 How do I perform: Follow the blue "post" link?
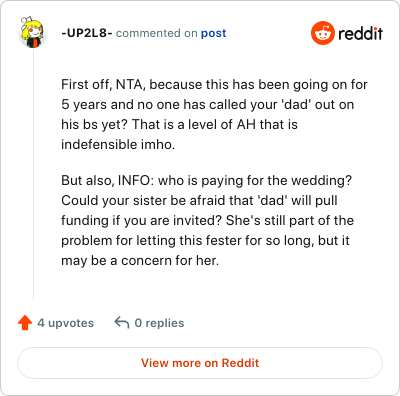pyautogui.click(x=213, y=33)
